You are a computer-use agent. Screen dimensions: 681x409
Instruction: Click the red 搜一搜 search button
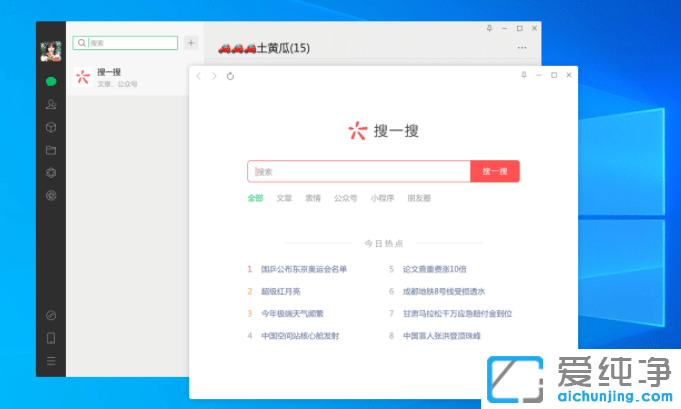tap(495, 172)
